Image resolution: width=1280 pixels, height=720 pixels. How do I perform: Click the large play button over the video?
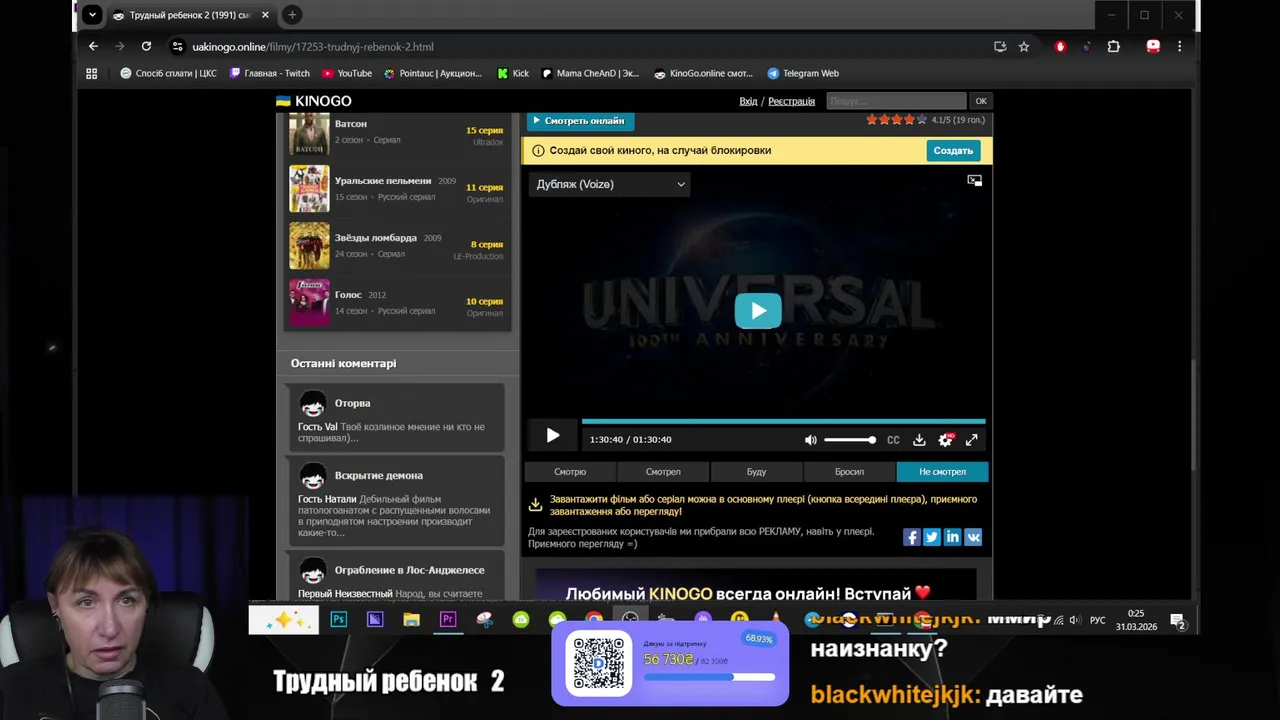[758, 311]
